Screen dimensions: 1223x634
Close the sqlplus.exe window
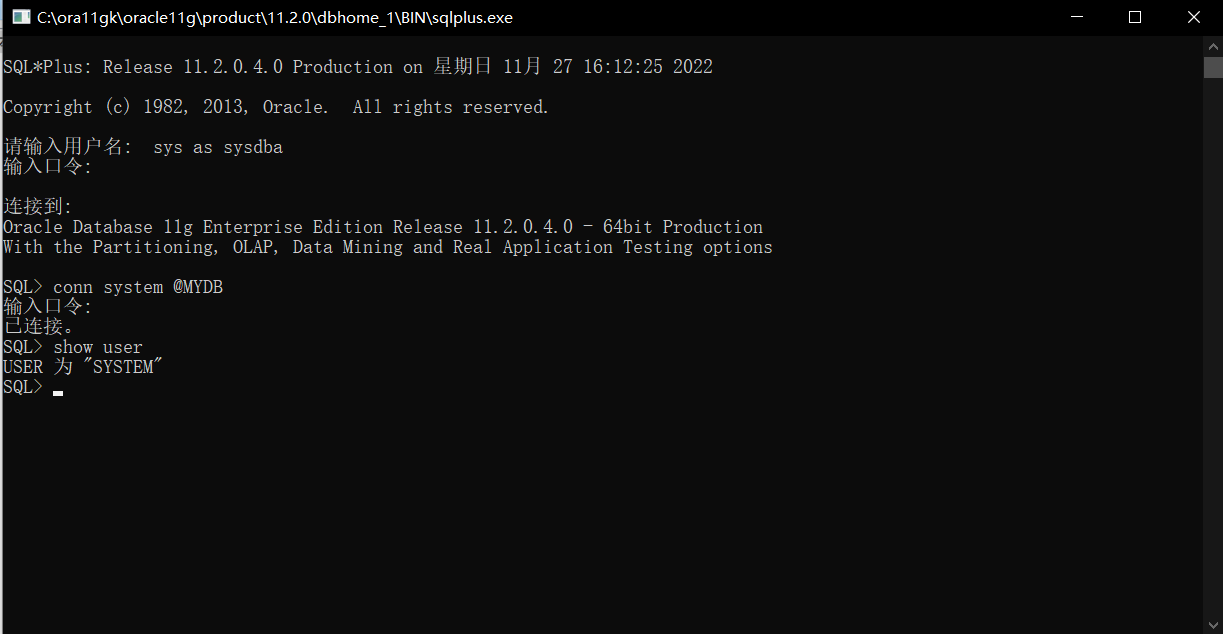click(x=1193, y=17)
